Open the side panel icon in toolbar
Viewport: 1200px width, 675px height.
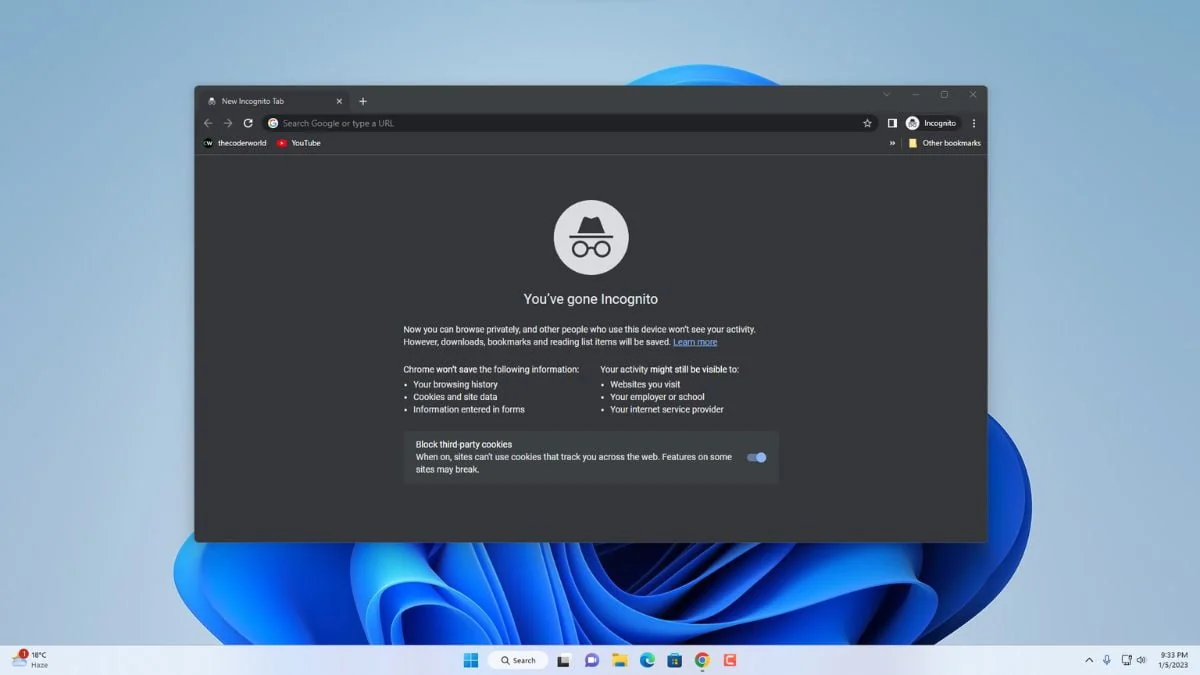tap(892, 123)
